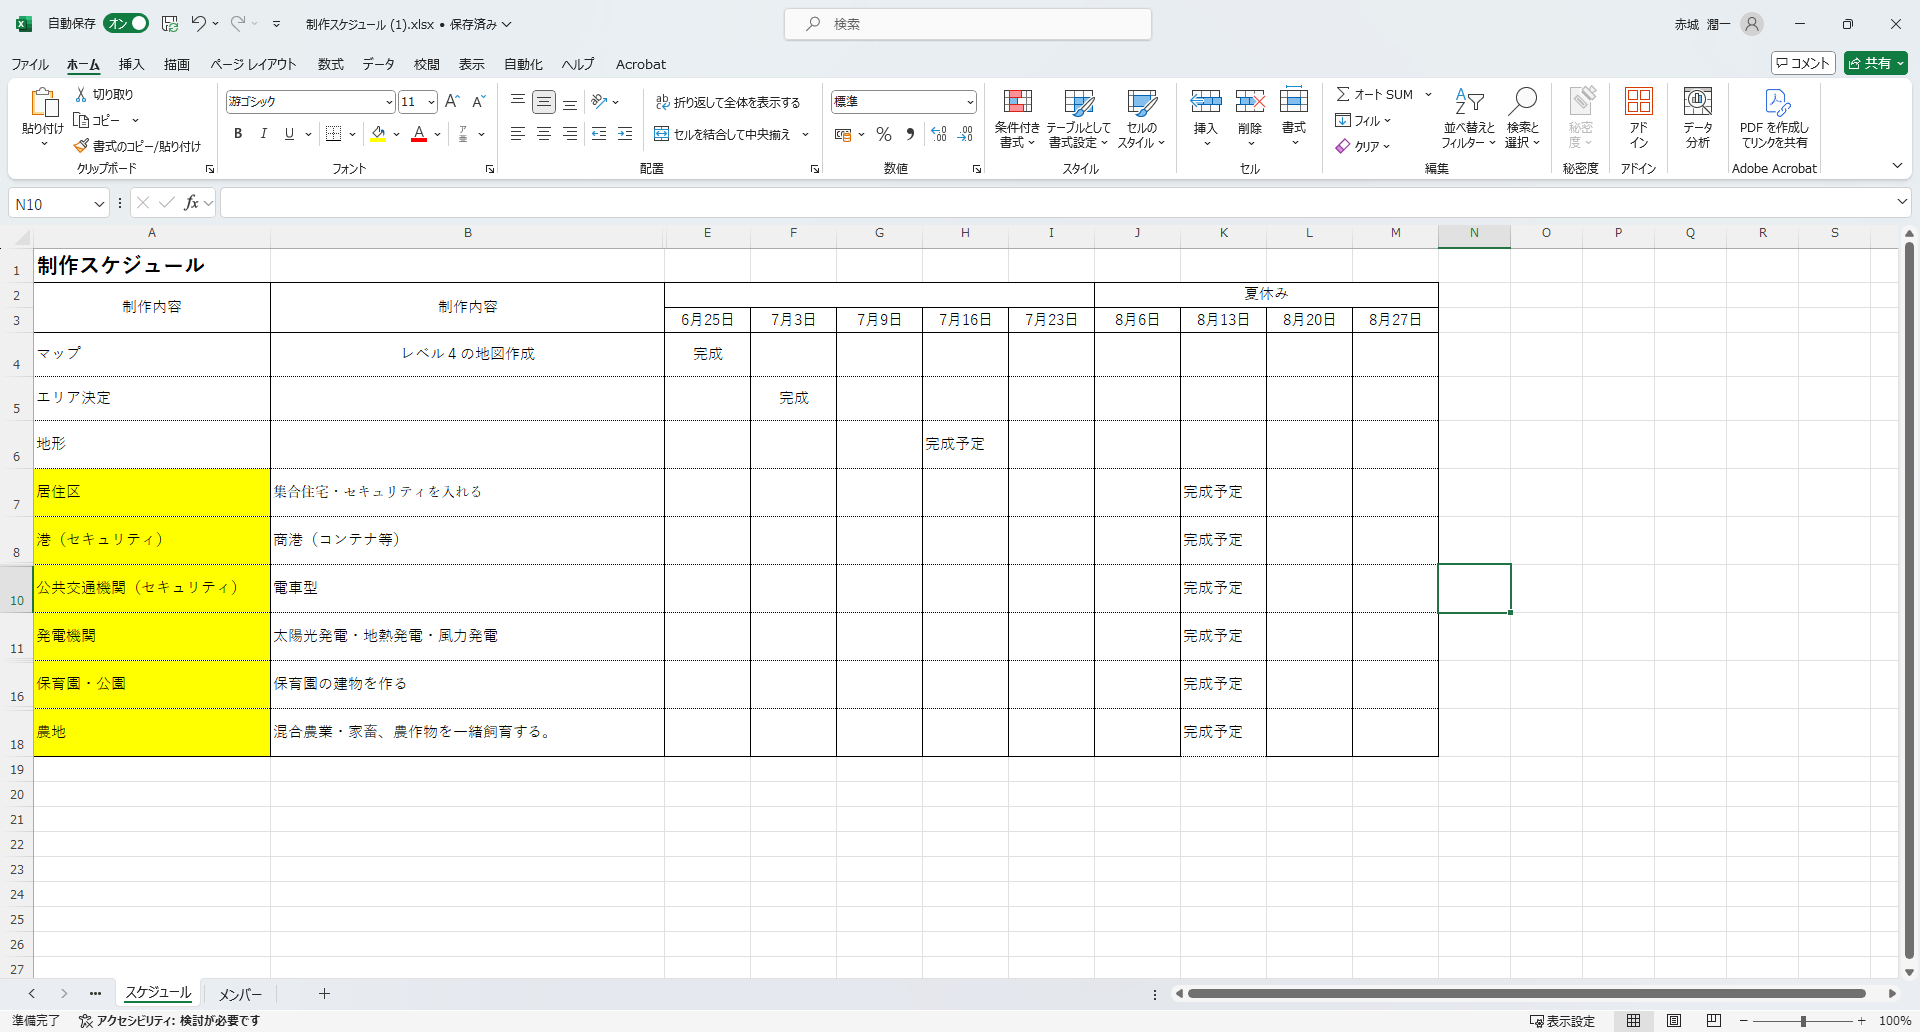Apply comma style format

[910, 134]
